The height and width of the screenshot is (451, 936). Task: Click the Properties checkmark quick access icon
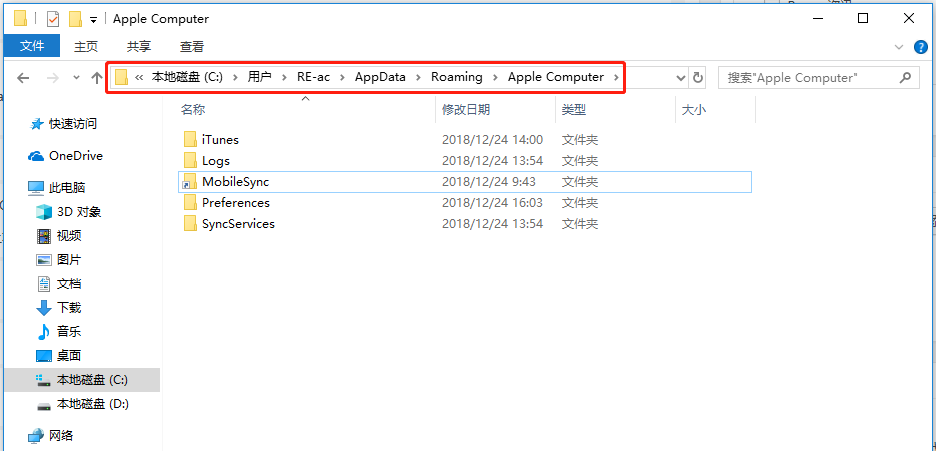[x=53, y=19]
